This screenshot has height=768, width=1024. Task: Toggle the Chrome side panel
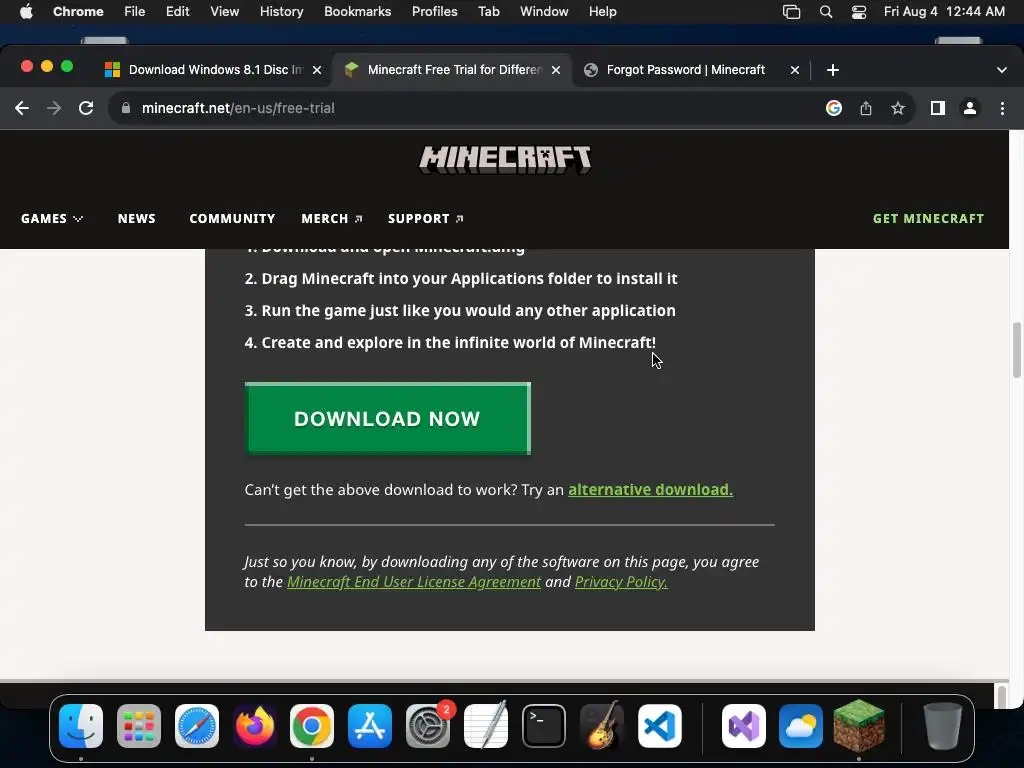[938, 108]
